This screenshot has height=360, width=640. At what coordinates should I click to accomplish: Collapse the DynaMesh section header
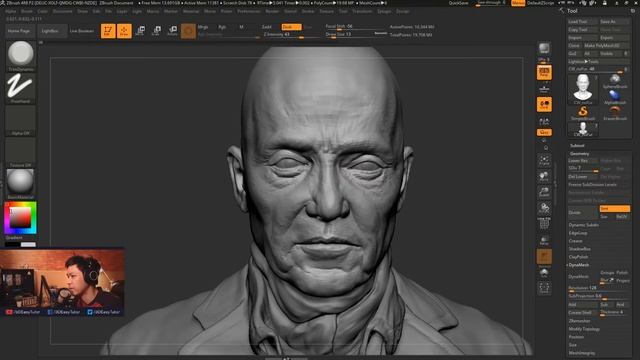click(x=579, y=265)
